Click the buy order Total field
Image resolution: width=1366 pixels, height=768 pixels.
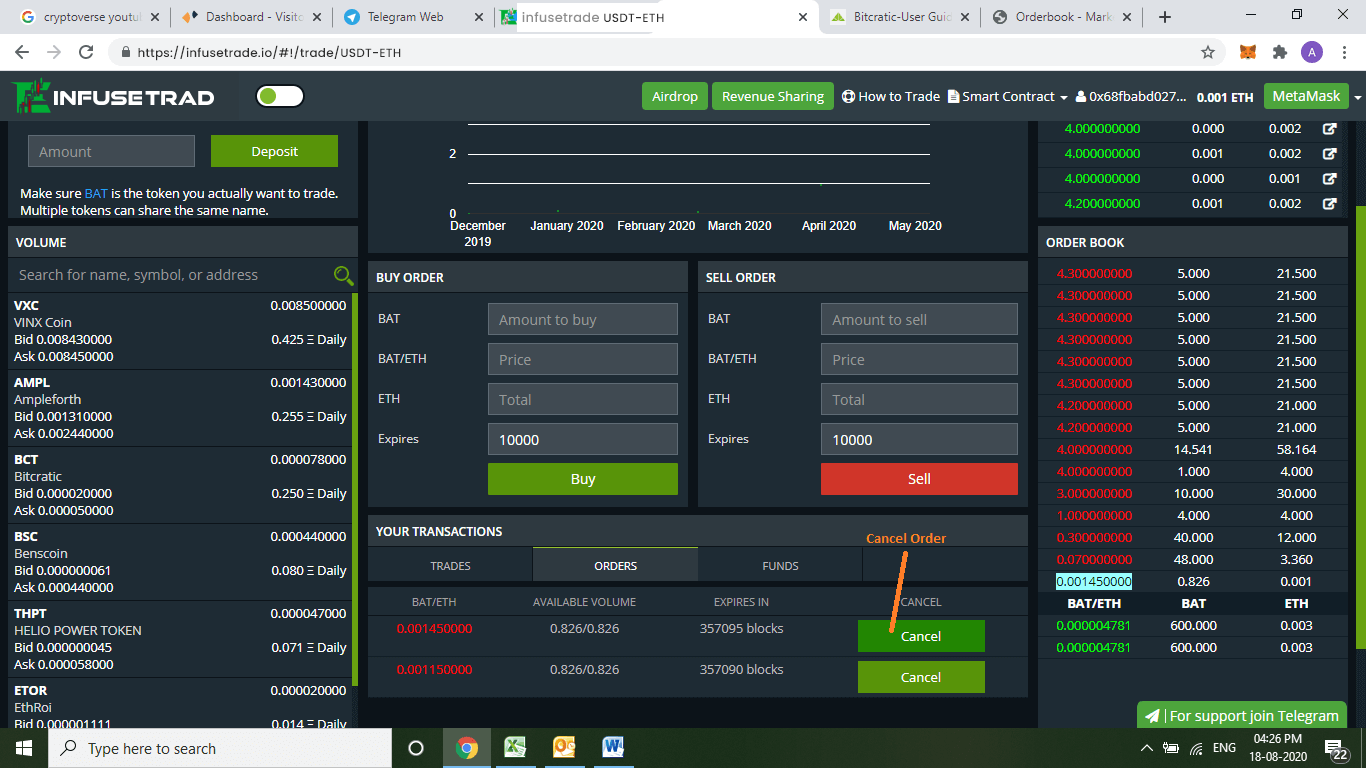pyautogui.click(x=583, y=399)
